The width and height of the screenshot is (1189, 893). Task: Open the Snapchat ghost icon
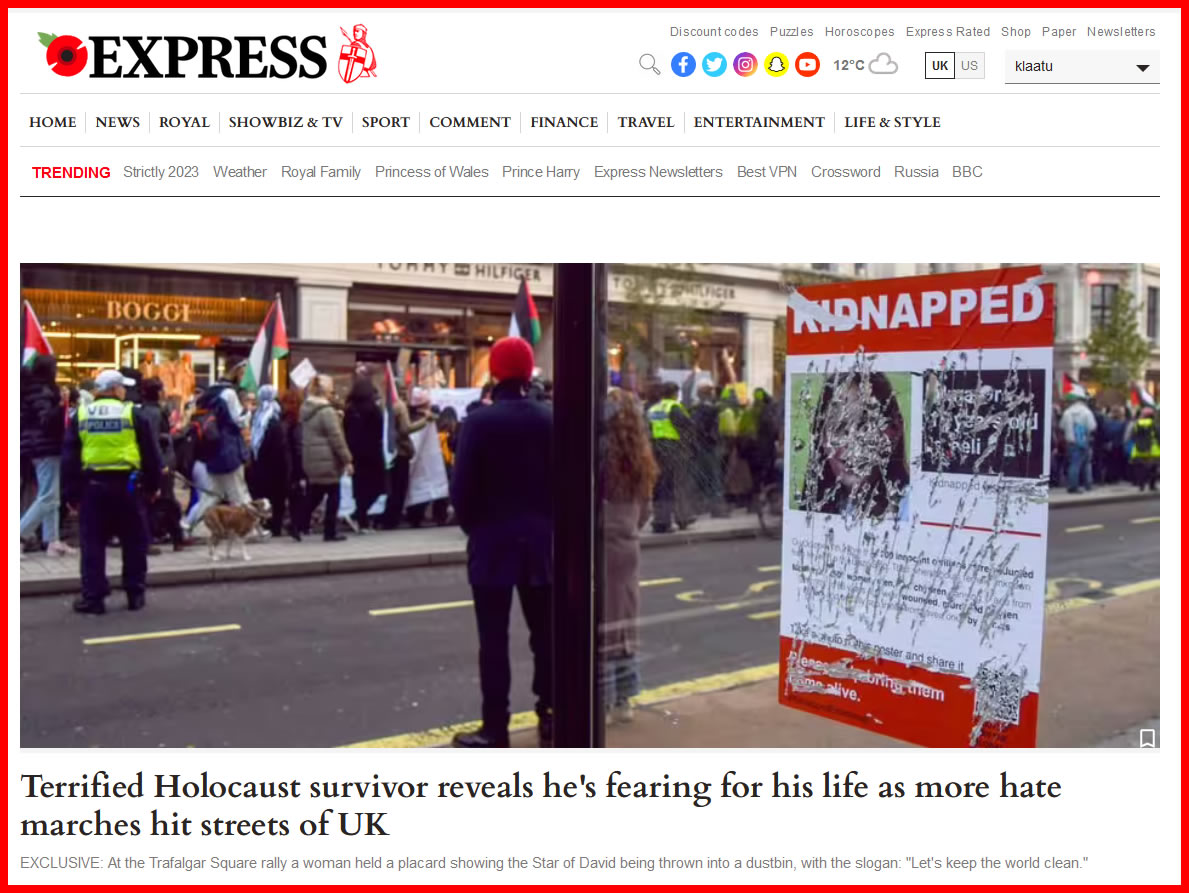tap(776, 65)
